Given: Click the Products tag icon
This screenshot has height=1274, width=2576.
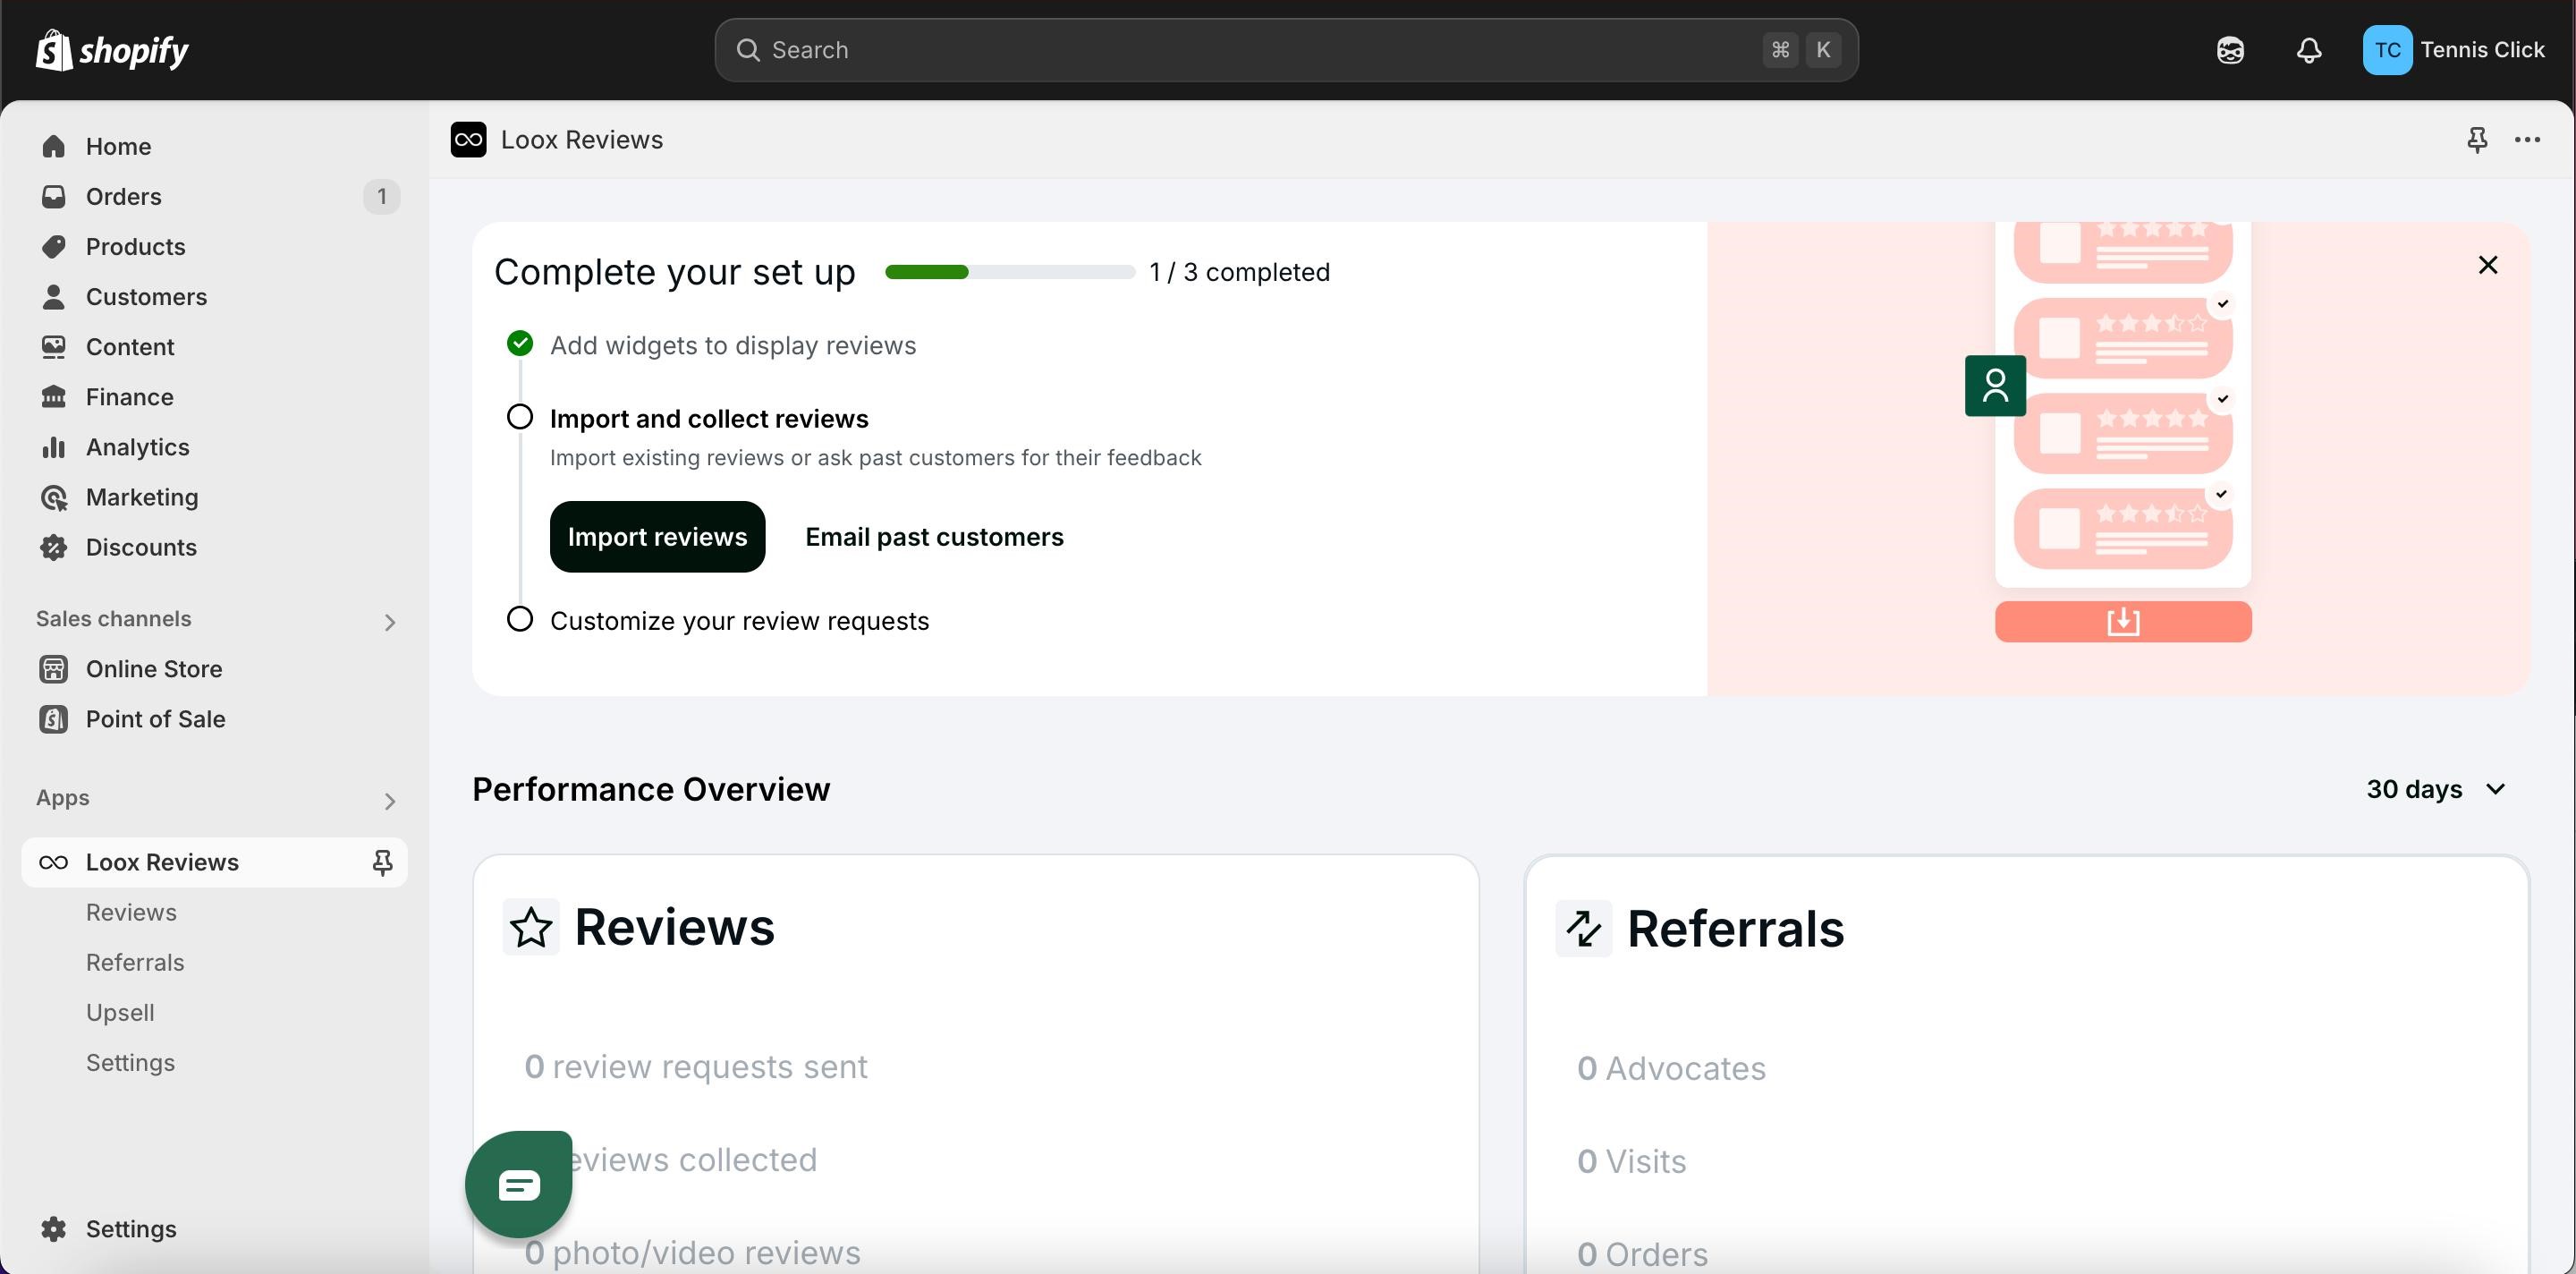Looking at the screenshot, I should click(x=54, y=246).
